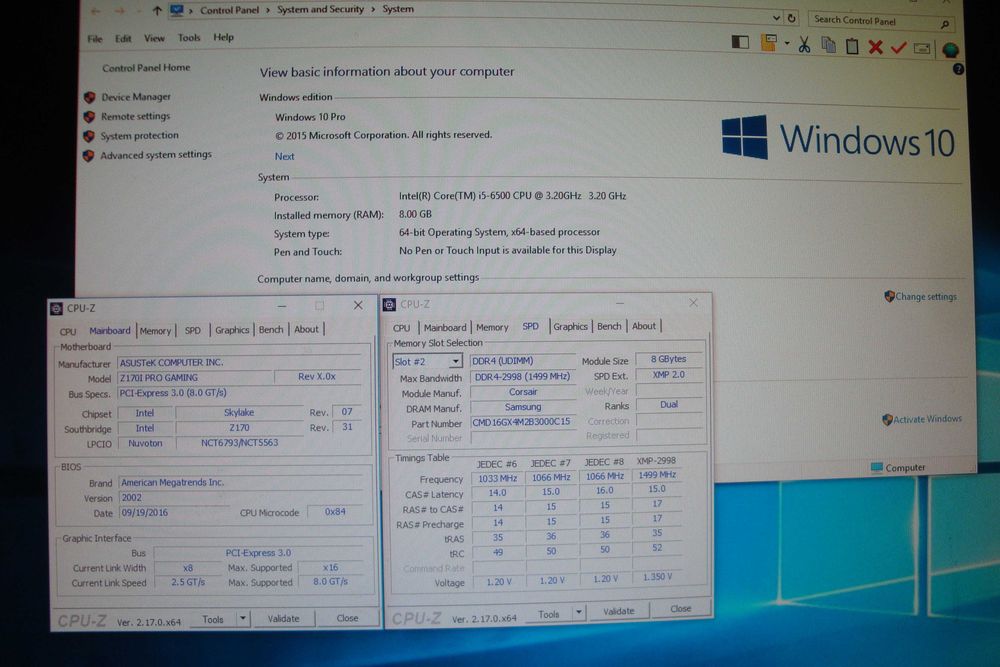Screen dimensions: 1000x667
Task: Open the Slot #2 memory slot dropdown
Action: tap(455, 362)
